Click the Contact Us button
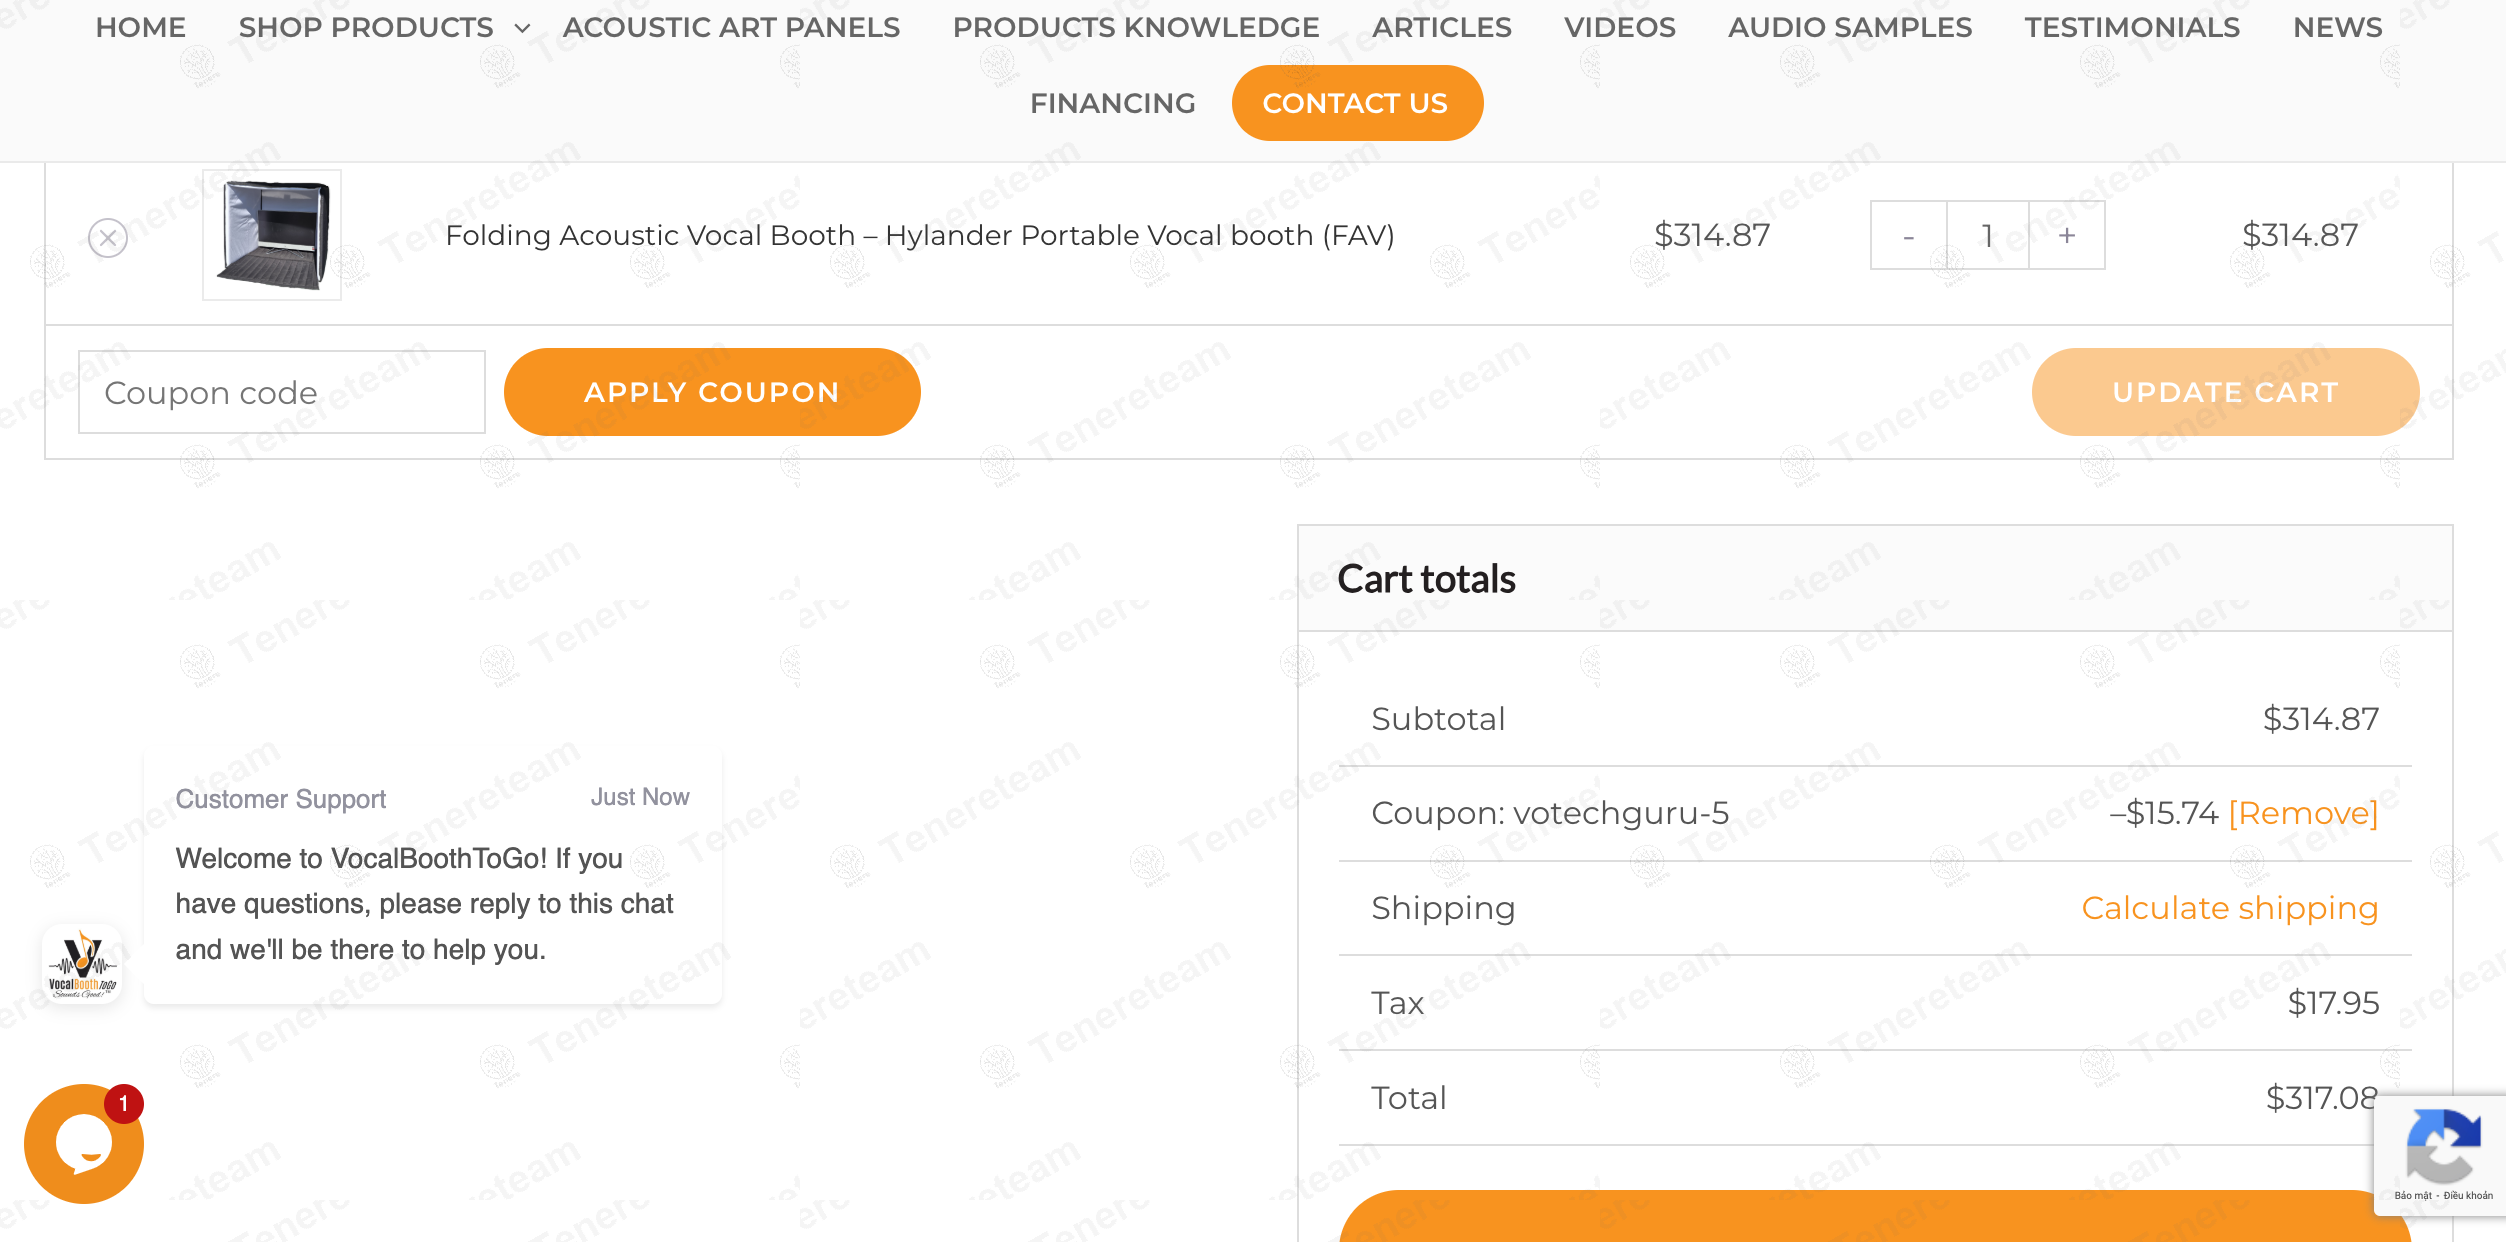Screen dimensions: 2506x1242 click(x=1357, y=103)
